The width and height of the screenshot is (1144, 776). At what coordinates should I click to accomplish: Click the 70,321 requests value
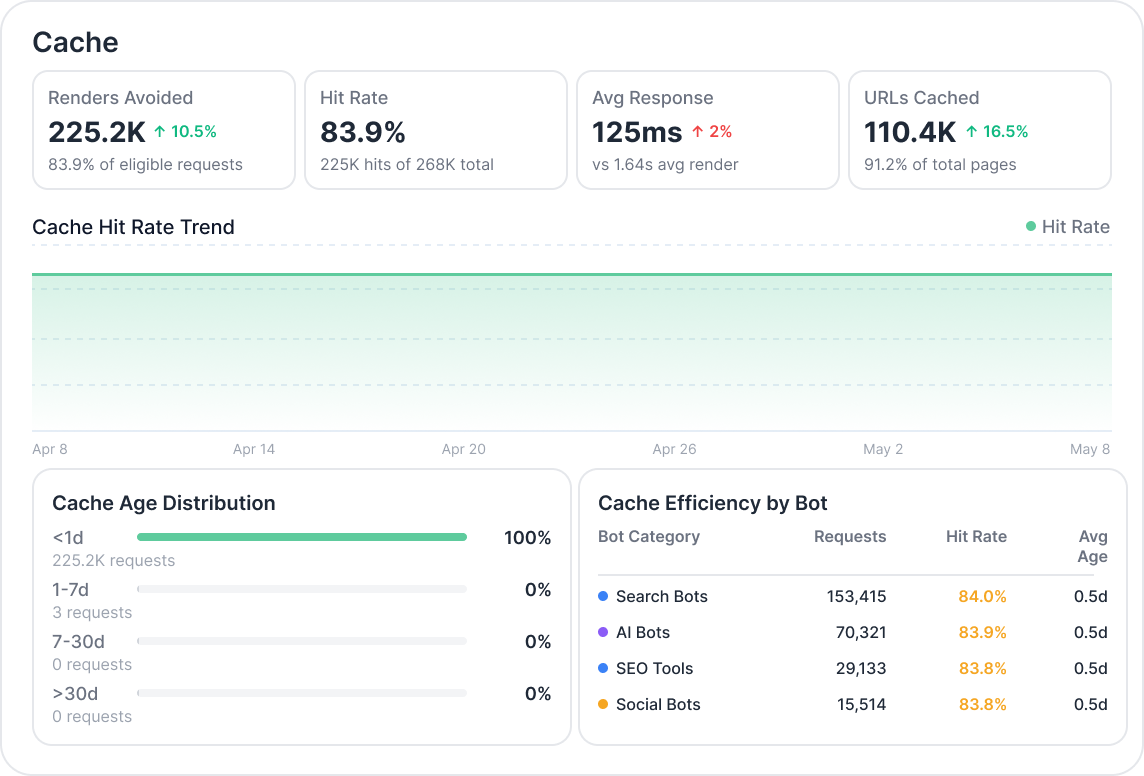[x=861, y=632]
